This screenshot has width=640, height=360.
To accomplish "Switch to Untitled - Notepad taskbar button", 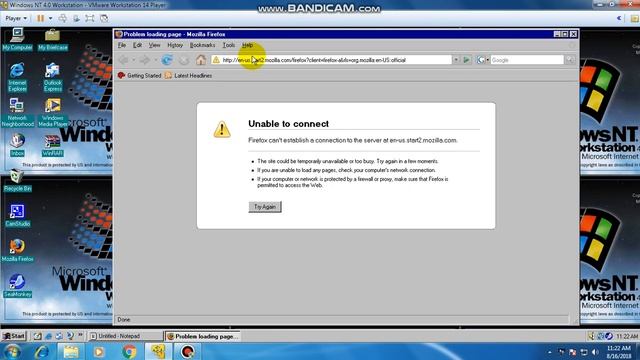I will click(x=125, y=336).
